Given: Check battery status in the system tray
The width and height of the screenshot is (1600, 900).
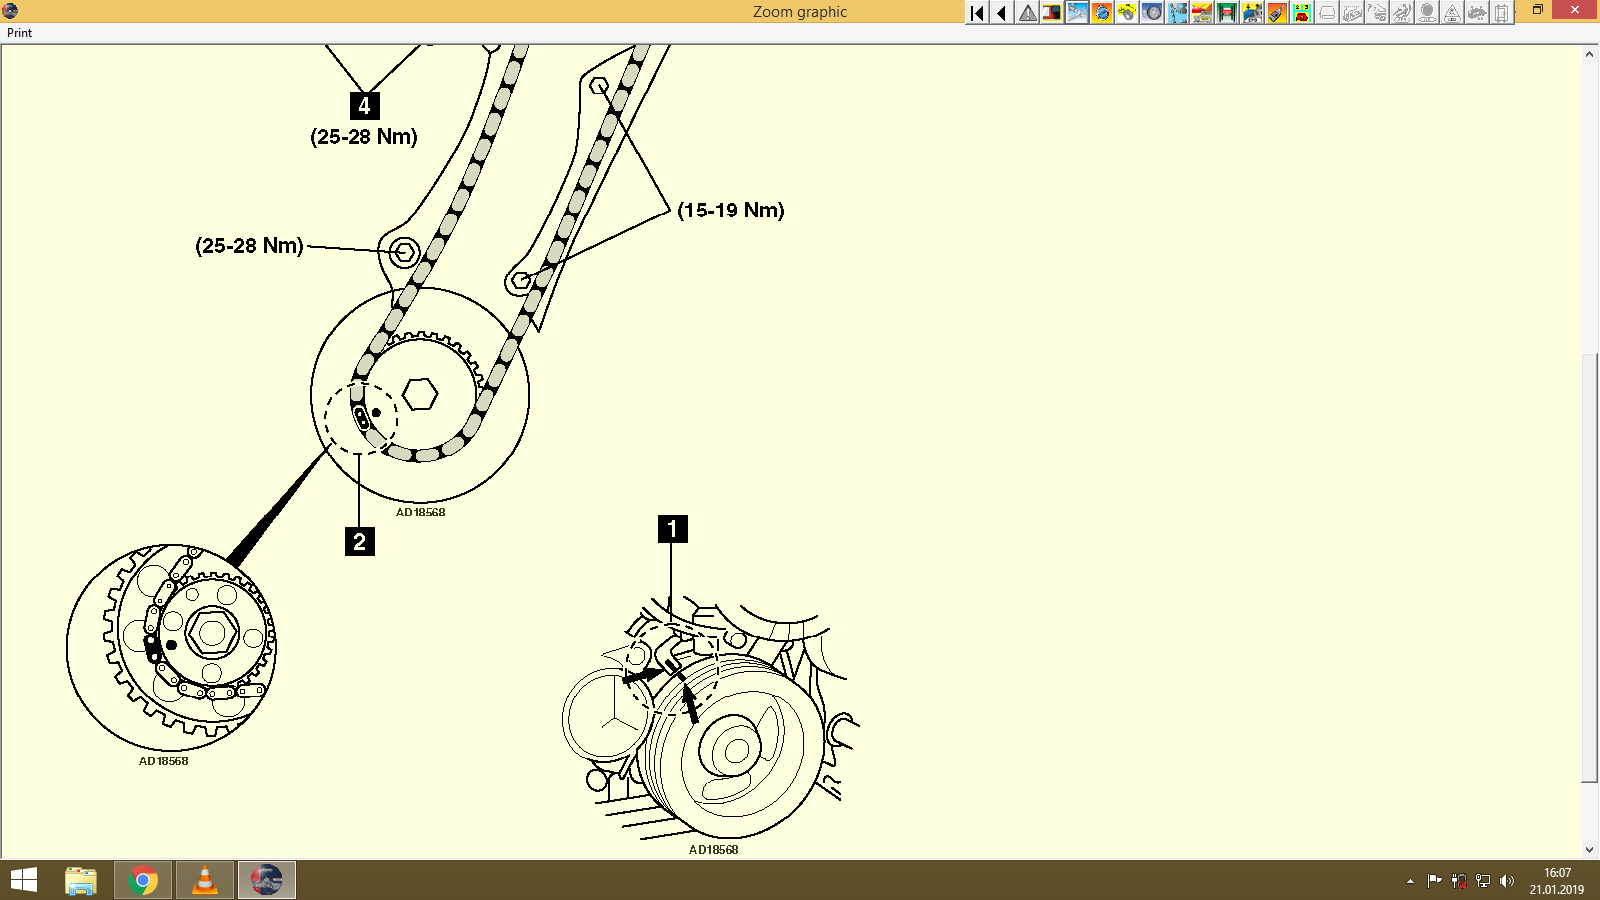Looking at the screenshot, I should pos(1459,881).
